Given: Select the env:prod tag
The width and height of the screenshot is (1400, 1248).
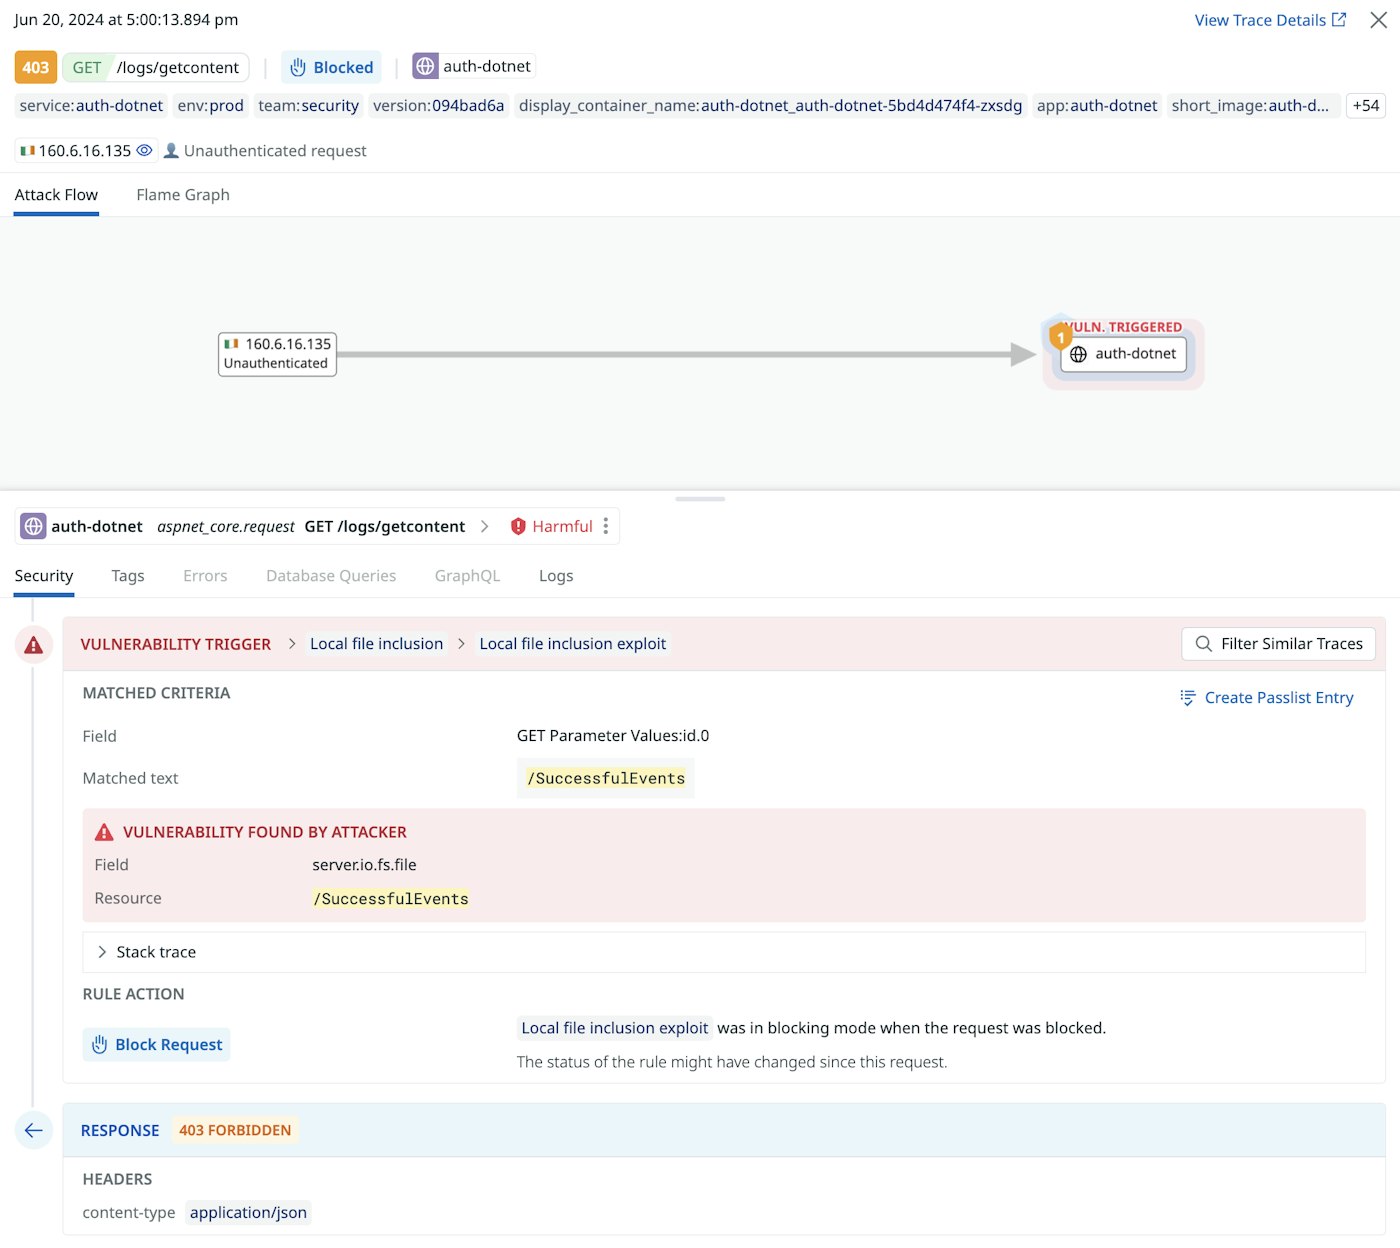Looking at the screenshot, I should point(210,105).
